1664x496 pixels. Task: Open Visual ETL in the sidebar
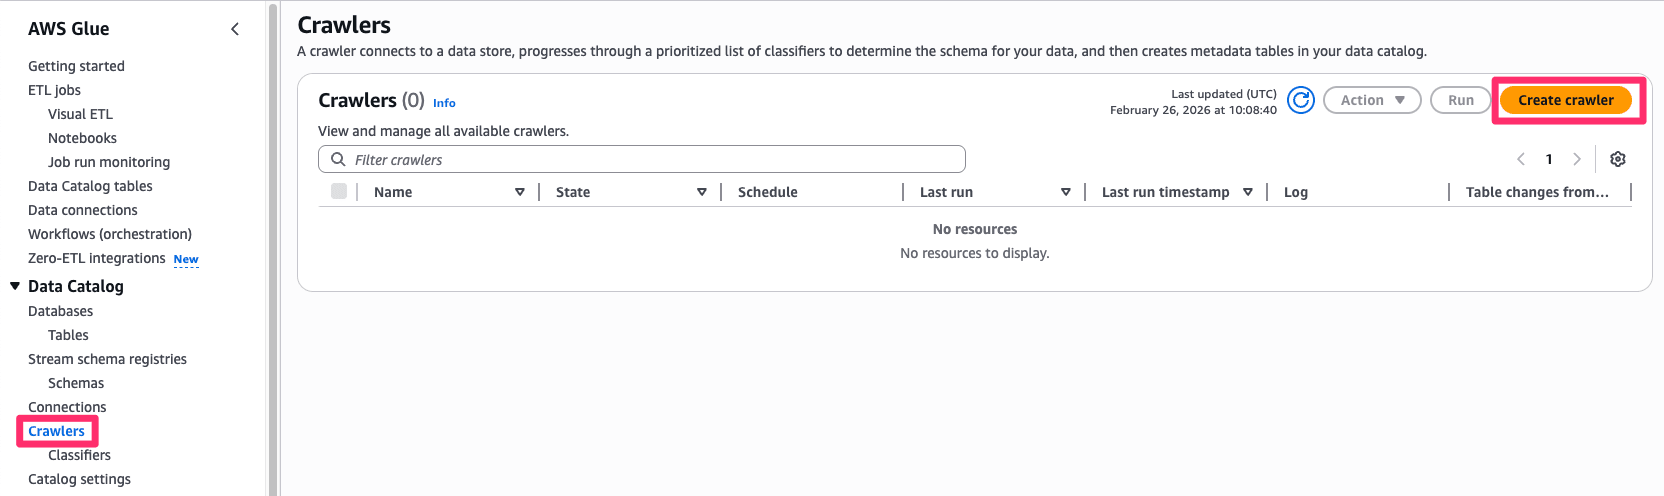tap(80, 114)
